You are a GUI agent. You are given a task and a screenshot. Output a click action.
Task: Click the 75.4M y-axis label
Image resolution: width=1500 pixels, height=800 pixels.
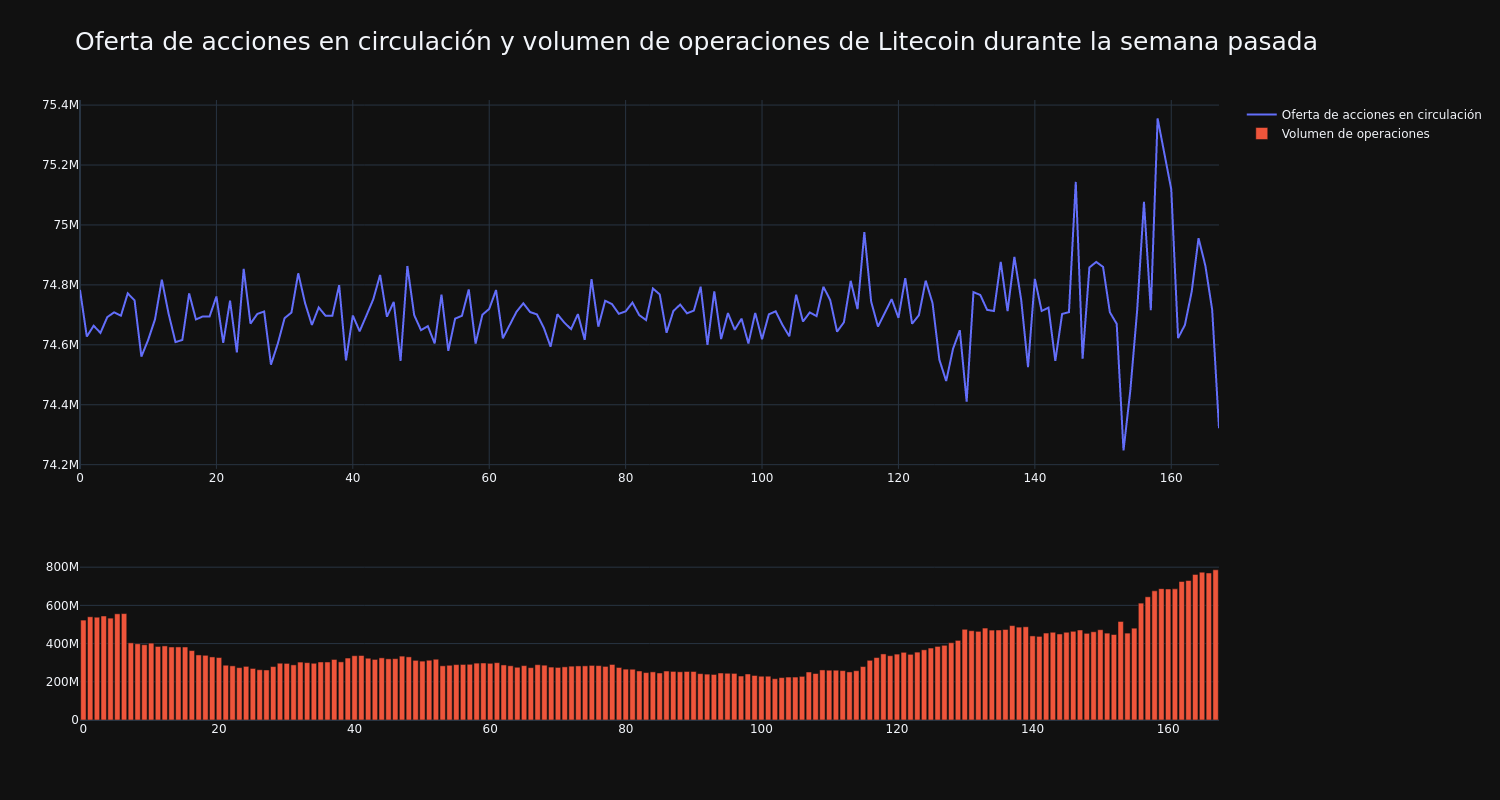coord(60,105)
